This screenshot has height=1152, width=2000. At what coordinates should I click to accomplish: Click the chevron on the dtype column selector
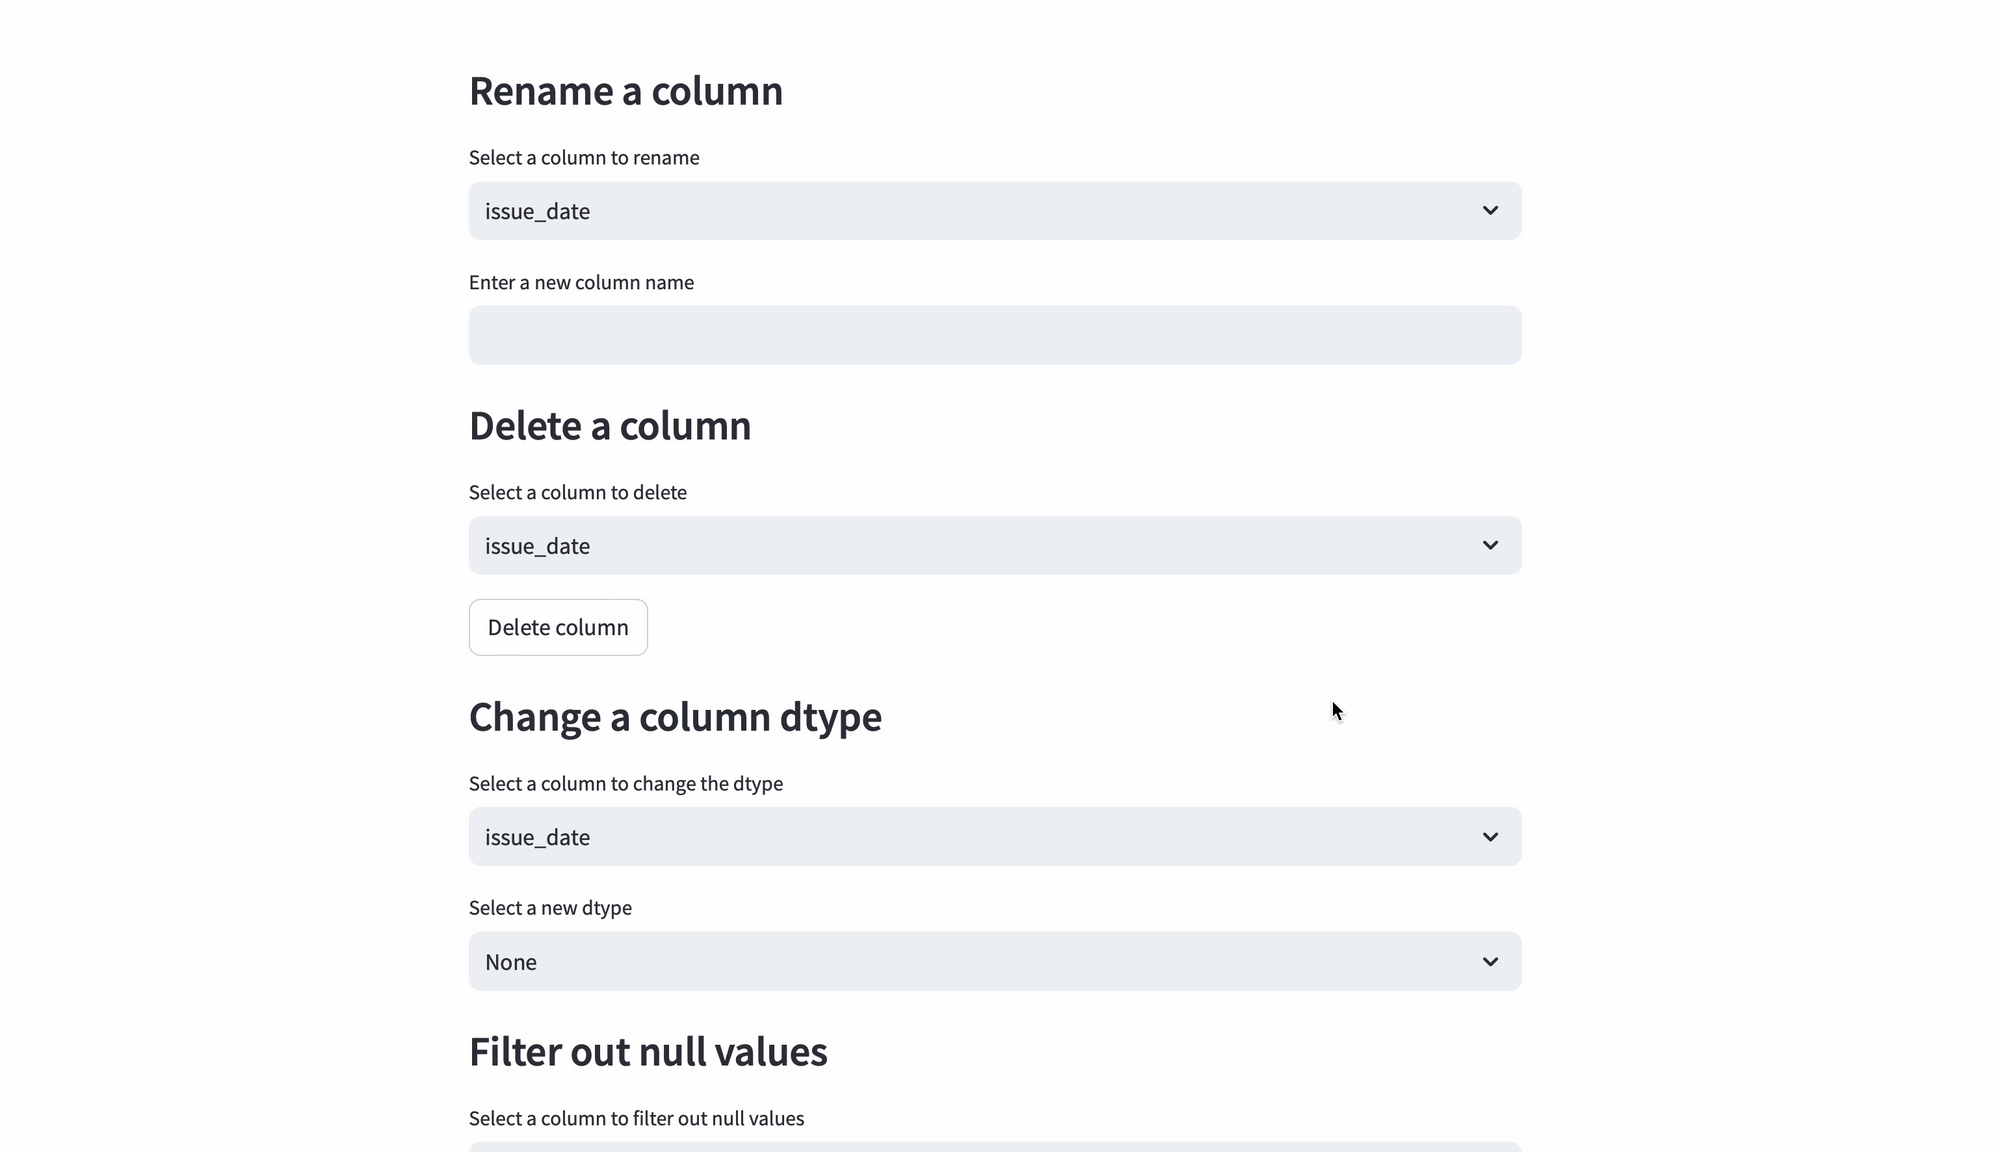pos(1490,837)
